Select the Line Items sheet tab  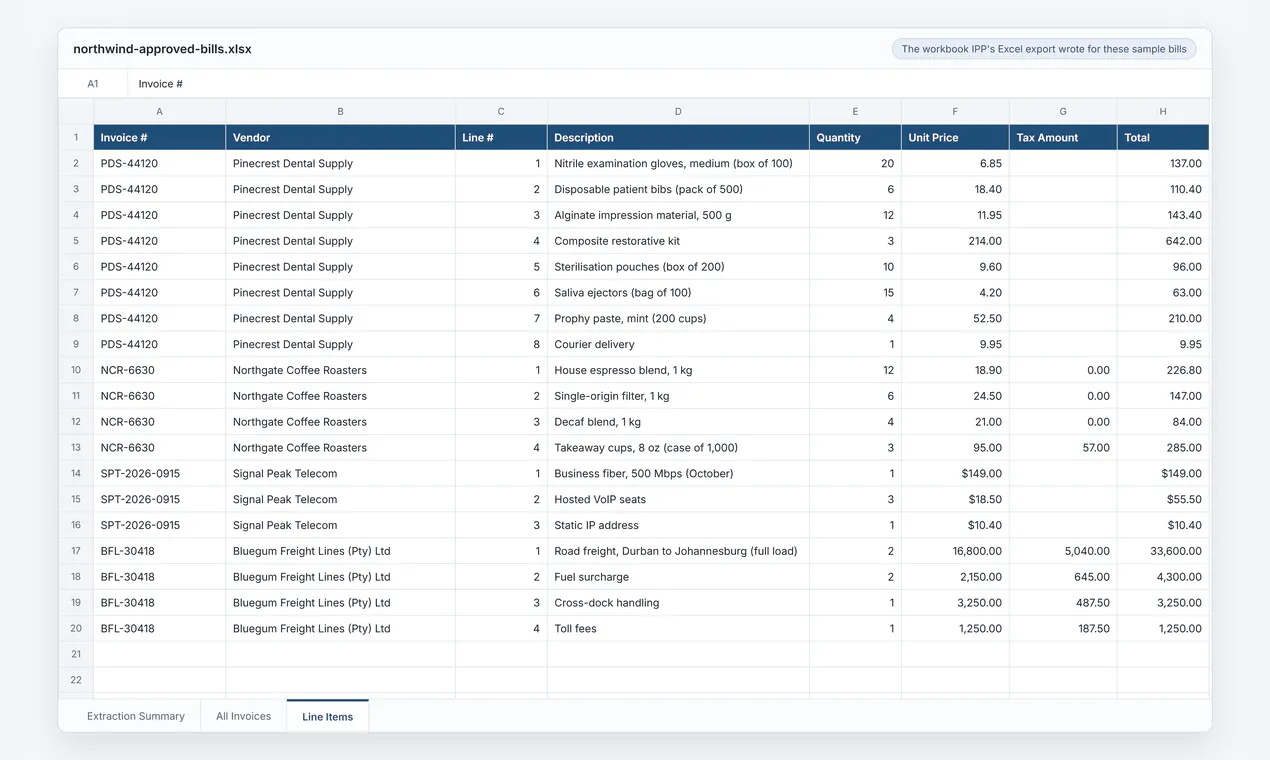[x=328, y=716]
